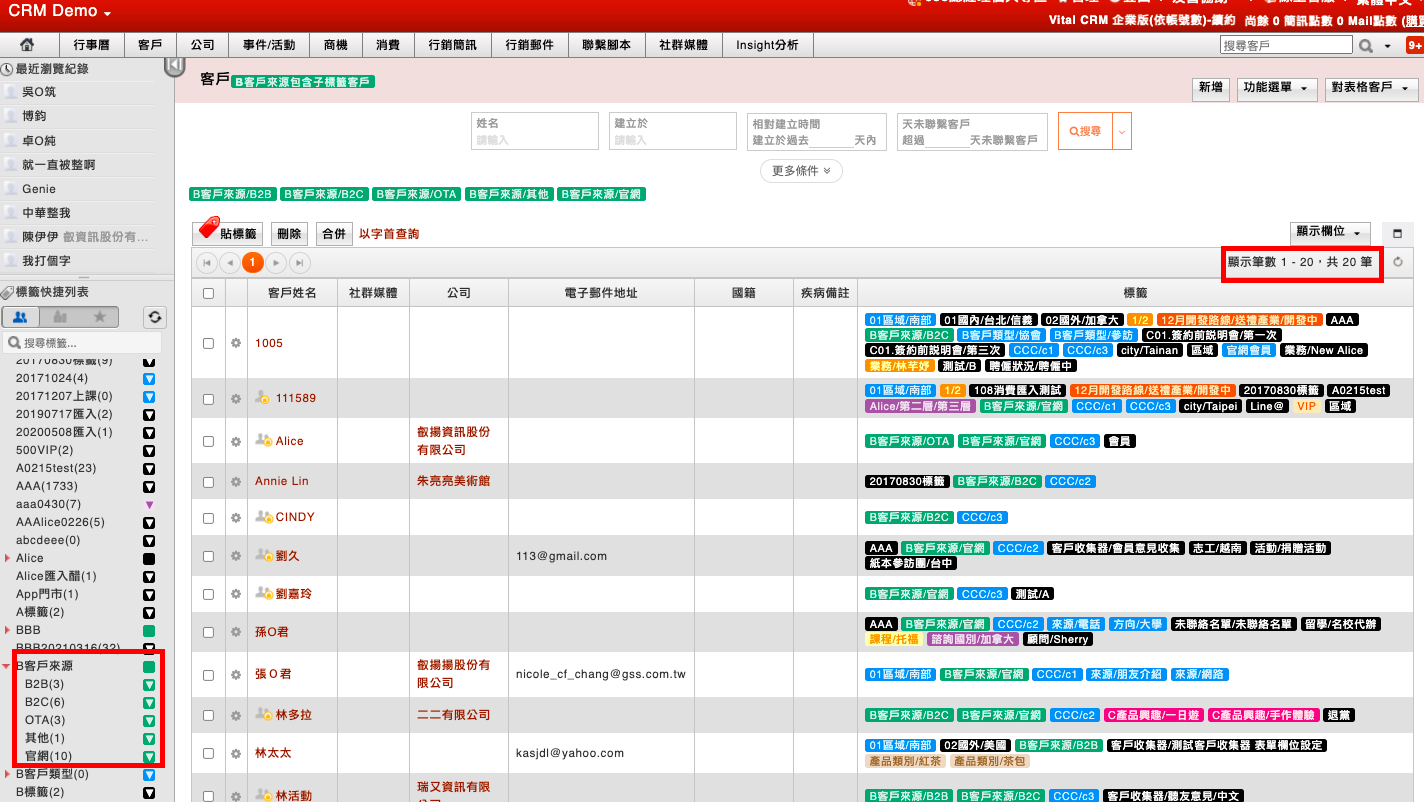
Task: Open the gear menu for 林太太 row
Action: [236, 753]
